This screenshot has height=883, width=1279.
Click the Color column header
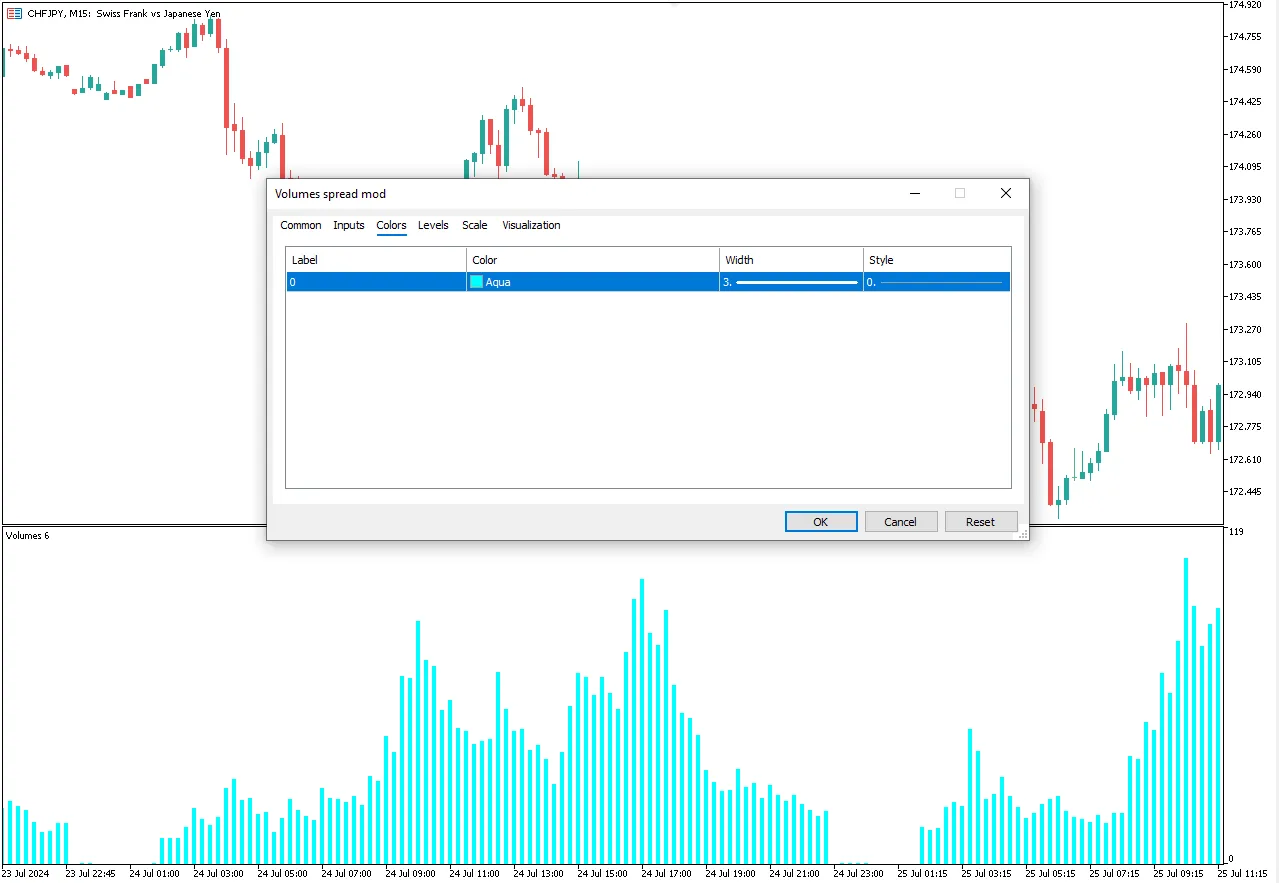click(593, 260)
